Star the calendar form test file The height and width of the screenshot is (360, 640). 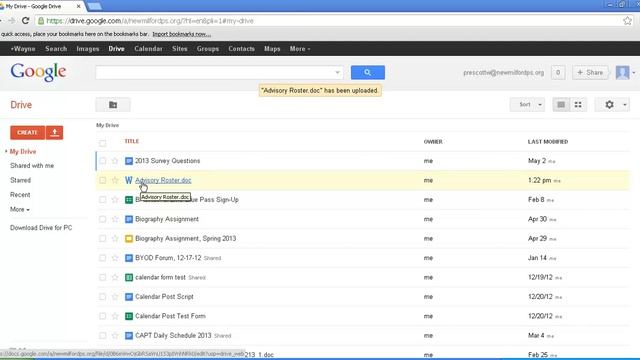pos(115,277)
